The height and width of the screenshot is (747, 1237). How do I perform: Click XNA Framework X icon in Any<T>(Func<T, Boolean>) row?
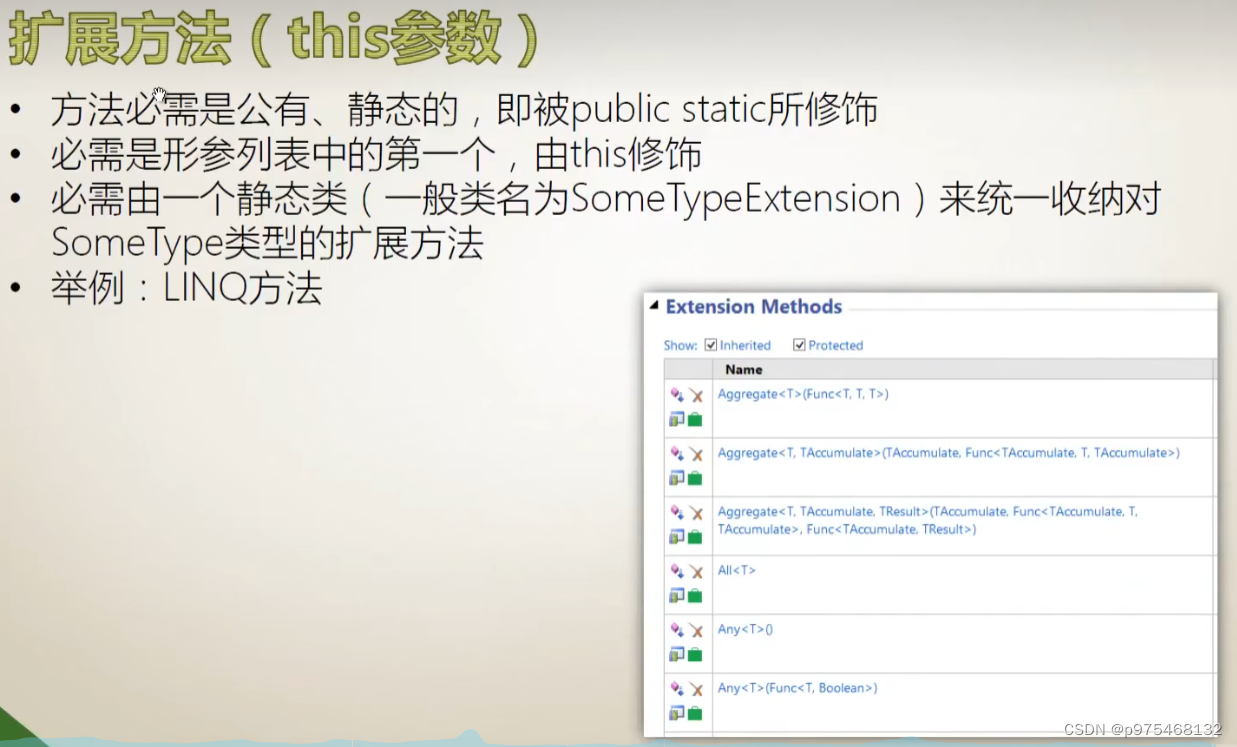click(x=696, y=690)
